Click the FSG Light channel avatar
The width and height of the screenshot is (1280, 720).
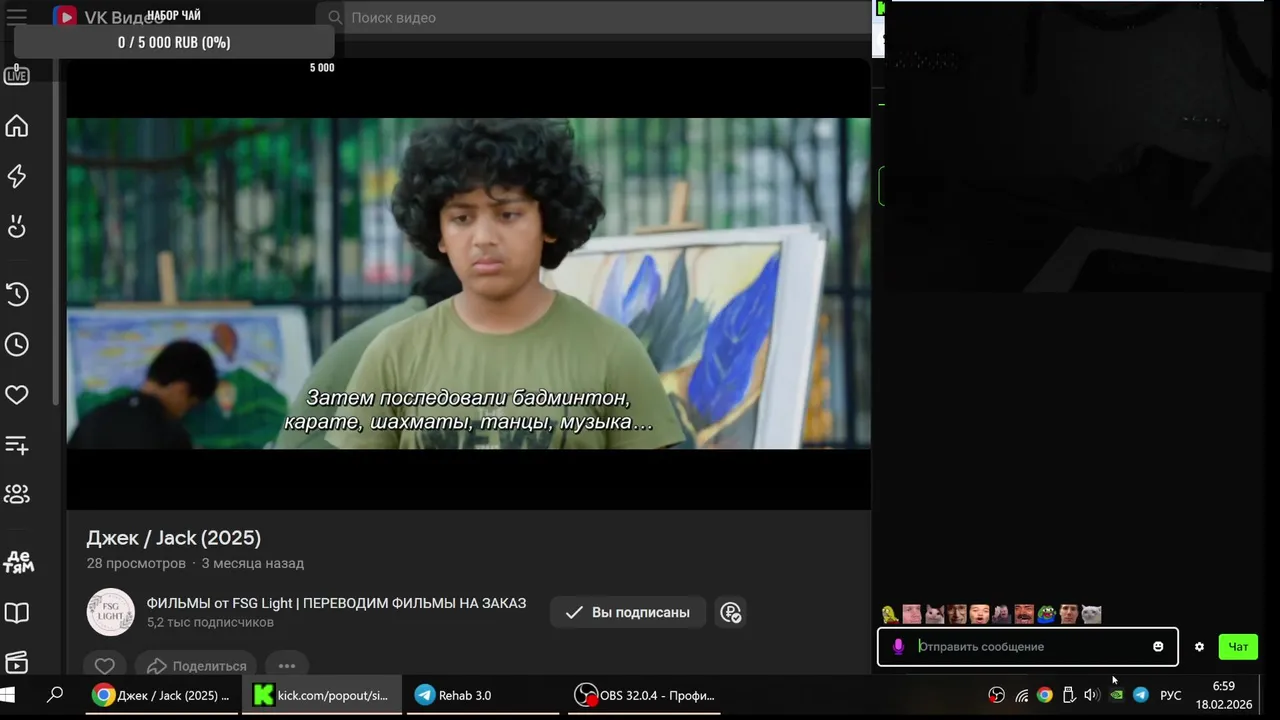click(x=110, y=612)
